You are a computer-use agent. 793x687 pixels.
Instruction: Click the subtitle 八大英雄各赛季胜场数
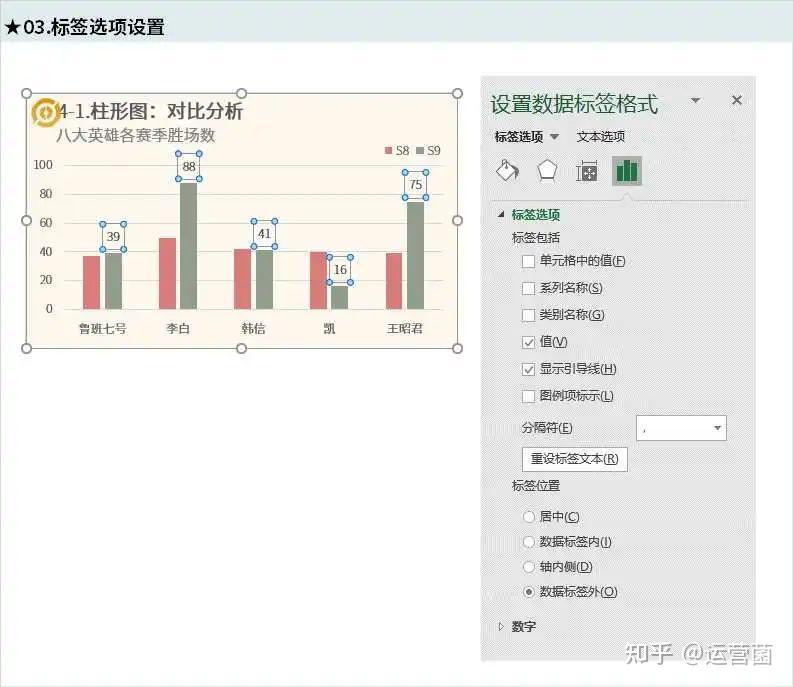(136, 135)
